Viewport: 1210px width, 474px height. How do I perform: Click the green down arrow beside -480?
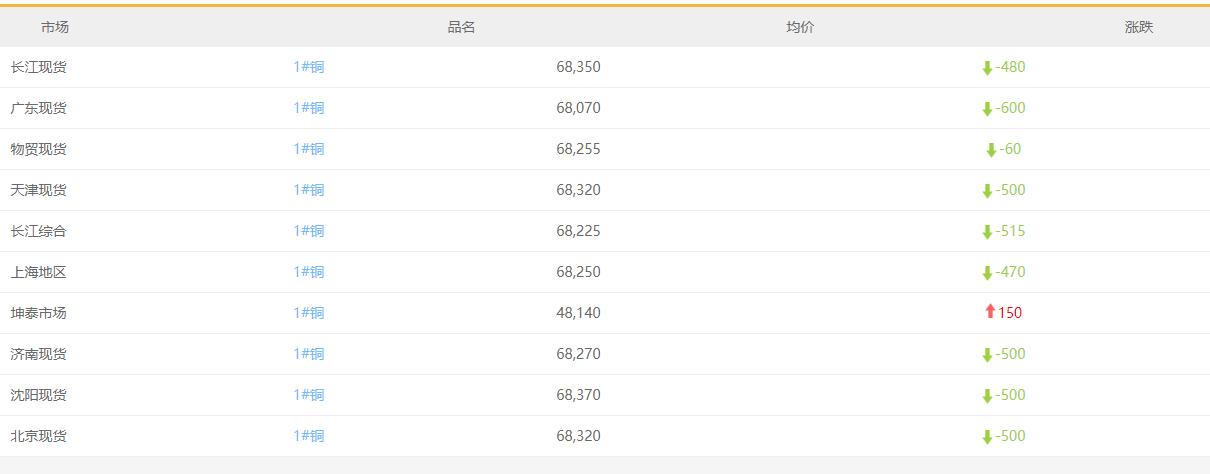(x=987, y=68)
